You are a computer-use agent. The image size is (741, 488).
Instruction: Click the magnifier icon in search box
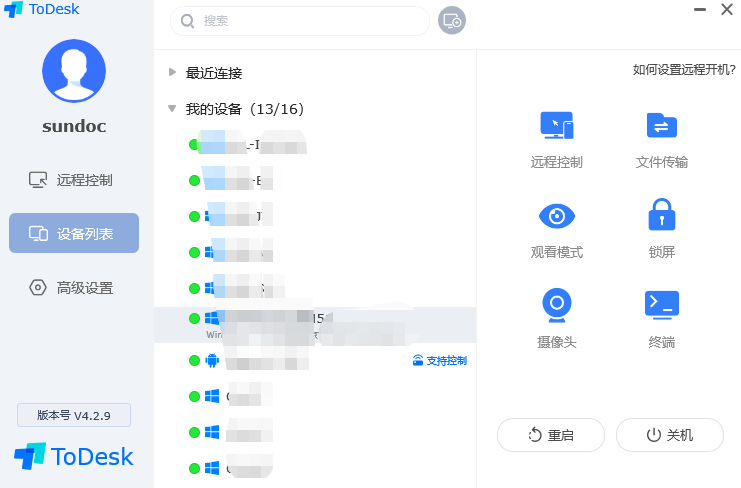[188, 21]
